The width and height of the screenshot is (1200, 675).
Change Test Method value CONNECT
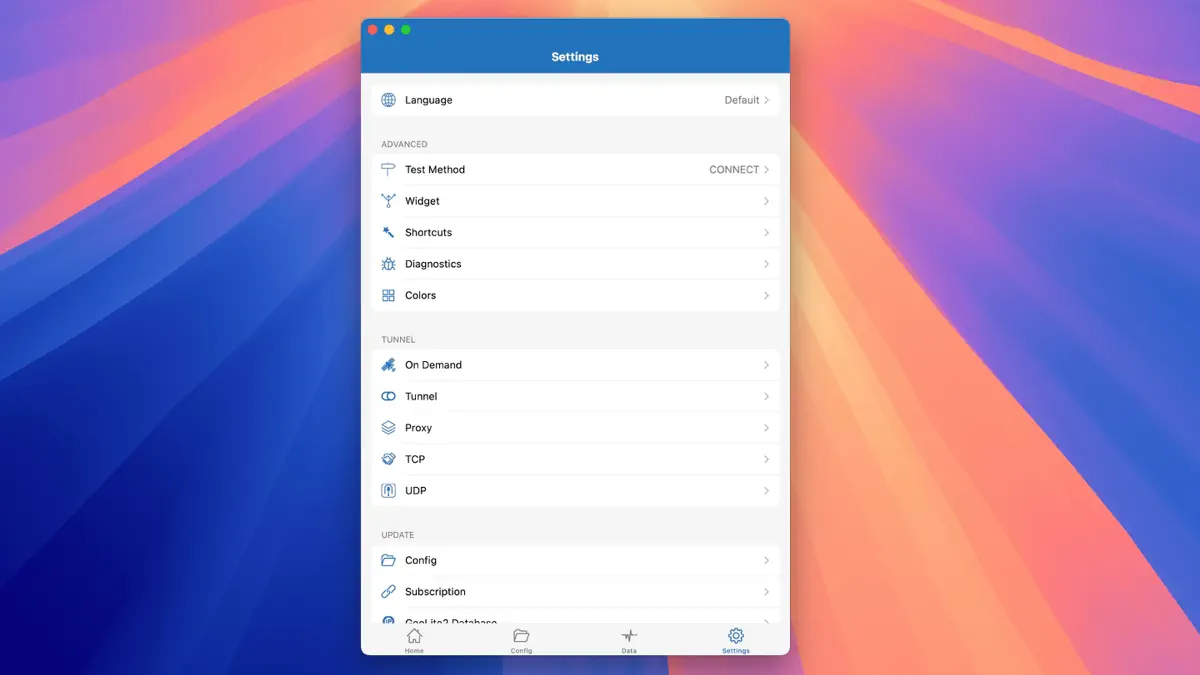click(738, 170)
